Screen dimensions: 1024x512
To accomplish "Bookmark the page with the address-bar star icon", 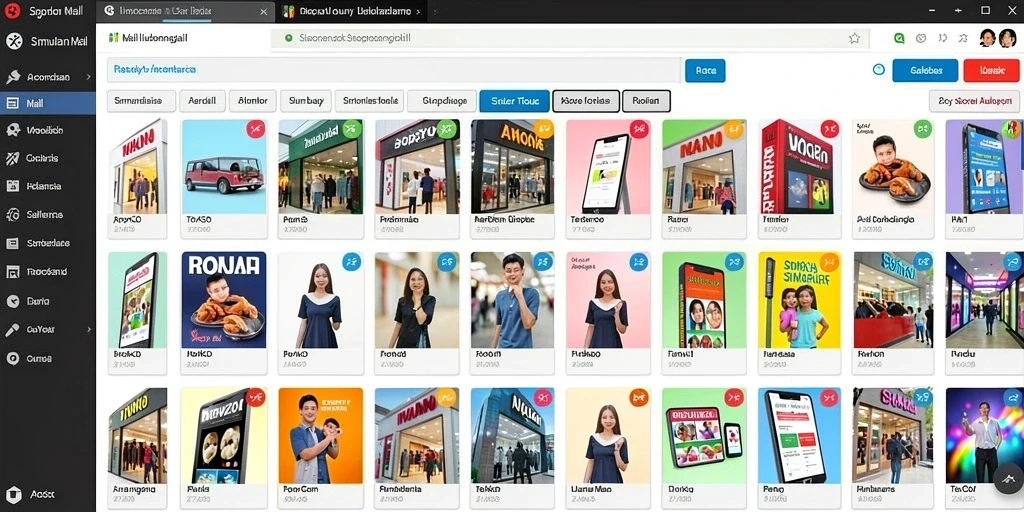I will pos(854,39).
